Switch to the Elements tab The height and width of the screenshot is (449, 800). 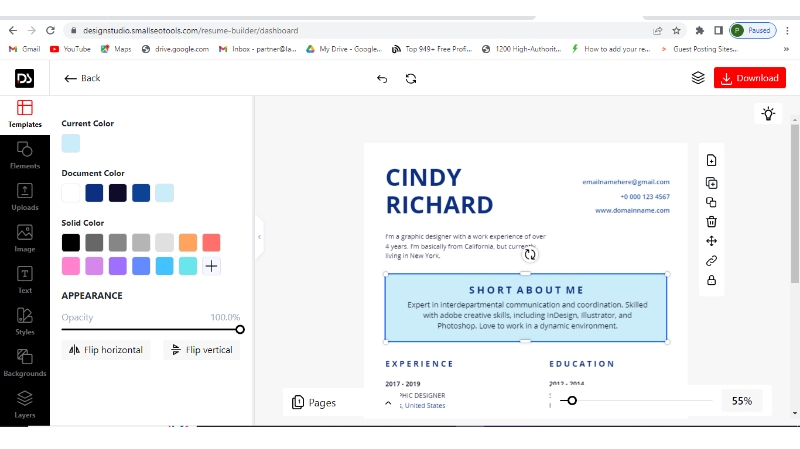pos(24,154)
